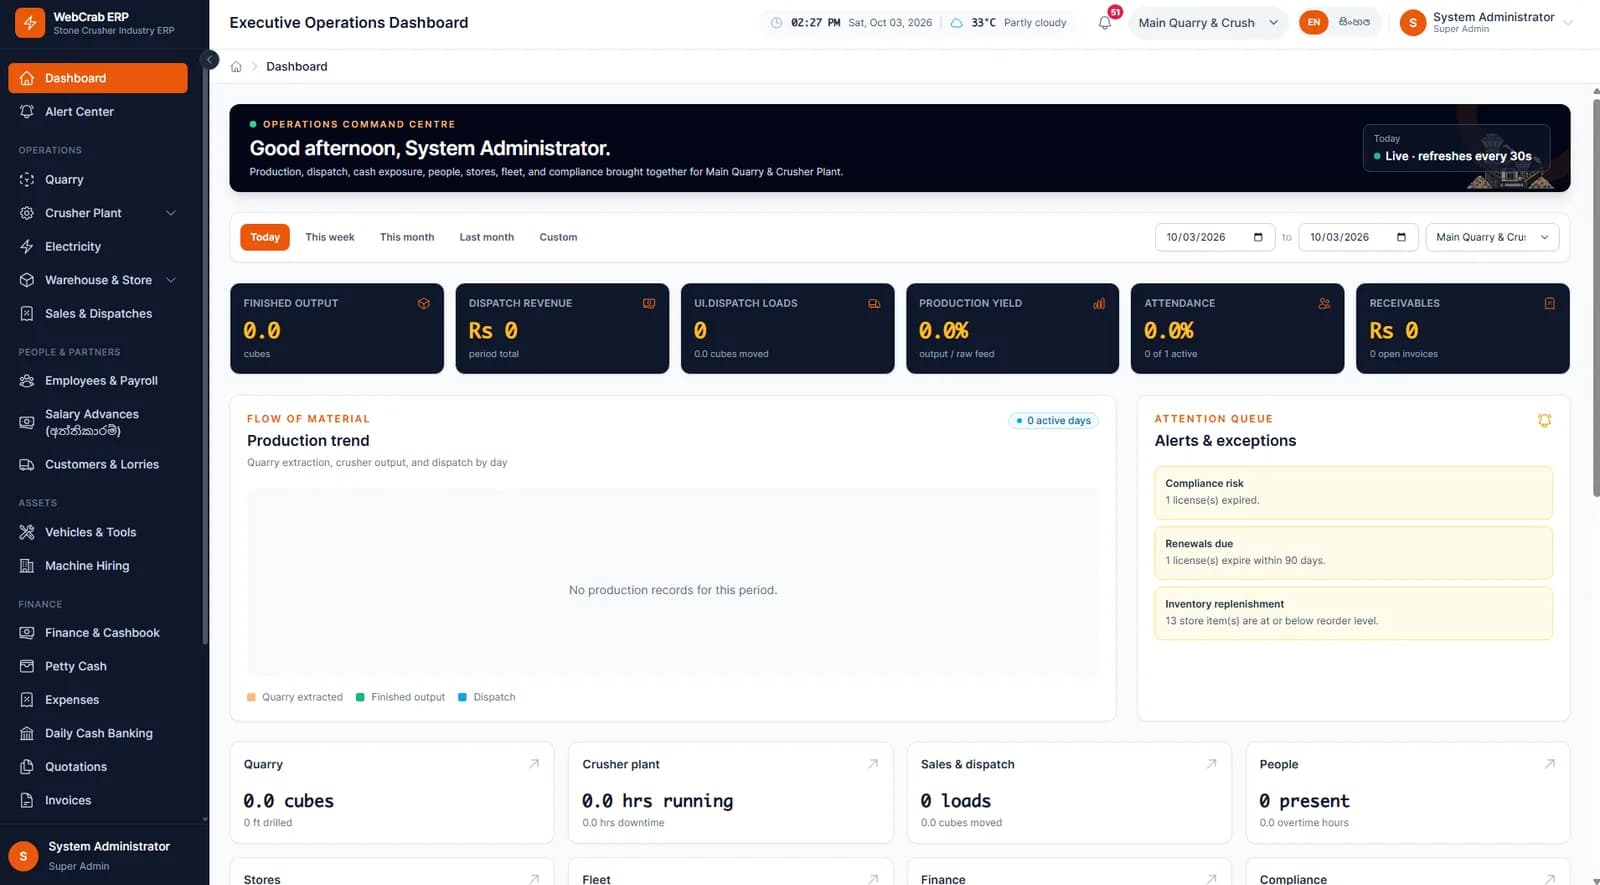
Task: Collapse the sidebar with the arrow button
Action: [x=209, y=60]
